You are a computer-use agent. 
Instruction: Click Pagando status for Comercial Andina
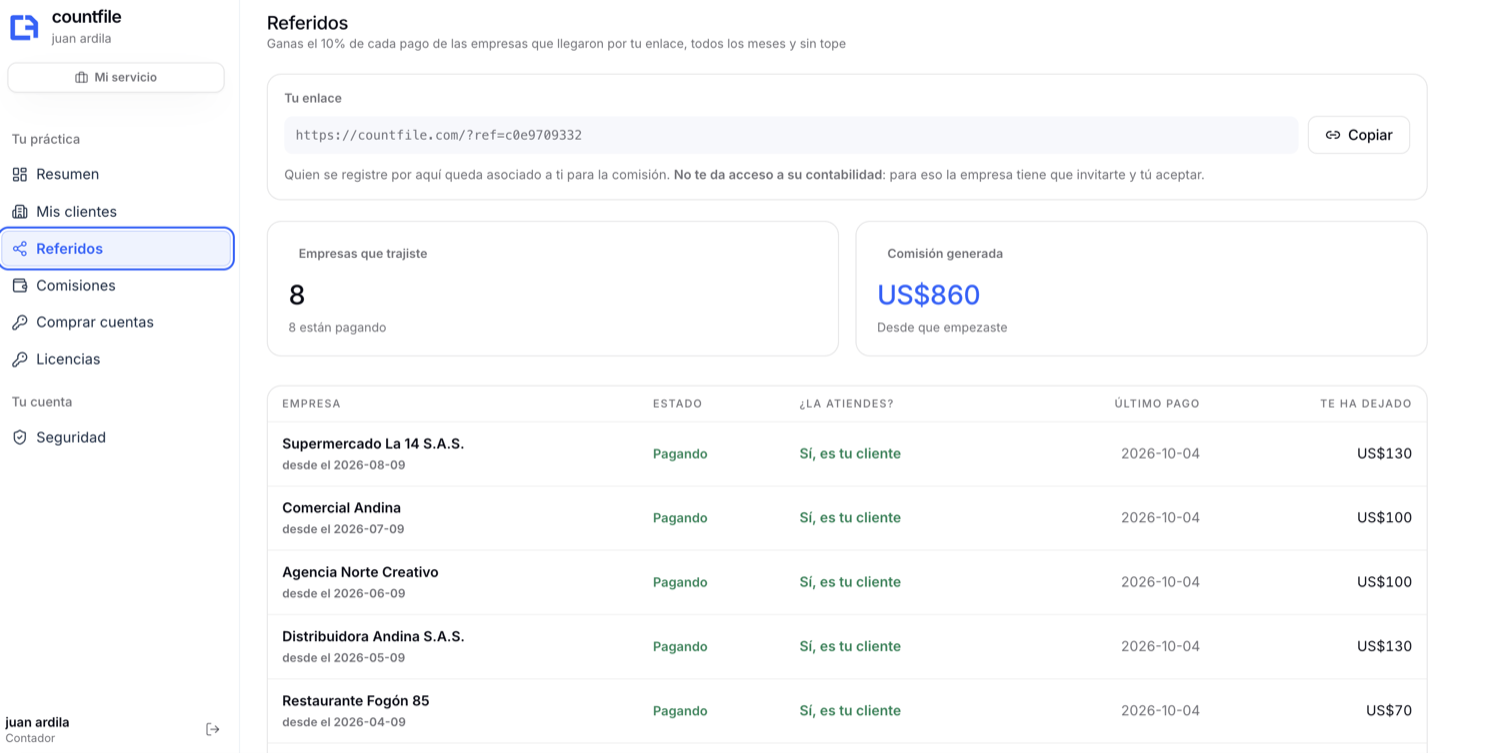point(680,518)
